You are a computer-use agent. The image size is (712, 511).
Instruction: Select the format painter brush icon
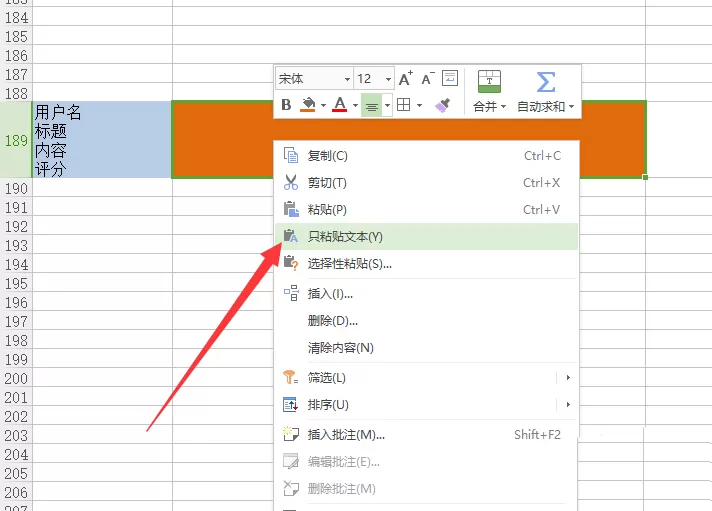pos(442,105)
